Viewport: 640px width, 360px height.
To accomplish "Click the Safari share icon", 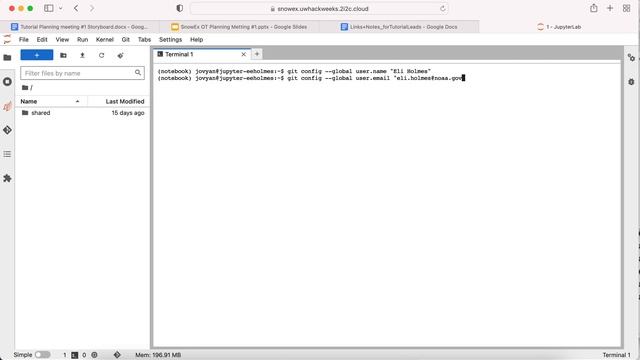I will click(x=594, y=8).
